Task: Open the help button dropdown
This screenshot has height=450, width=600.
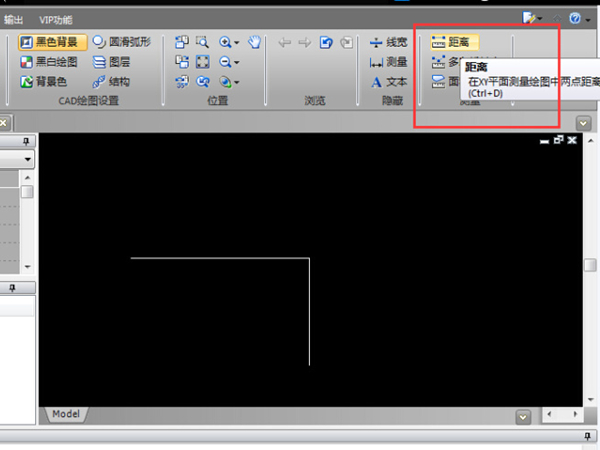Action: click(587, 19)
